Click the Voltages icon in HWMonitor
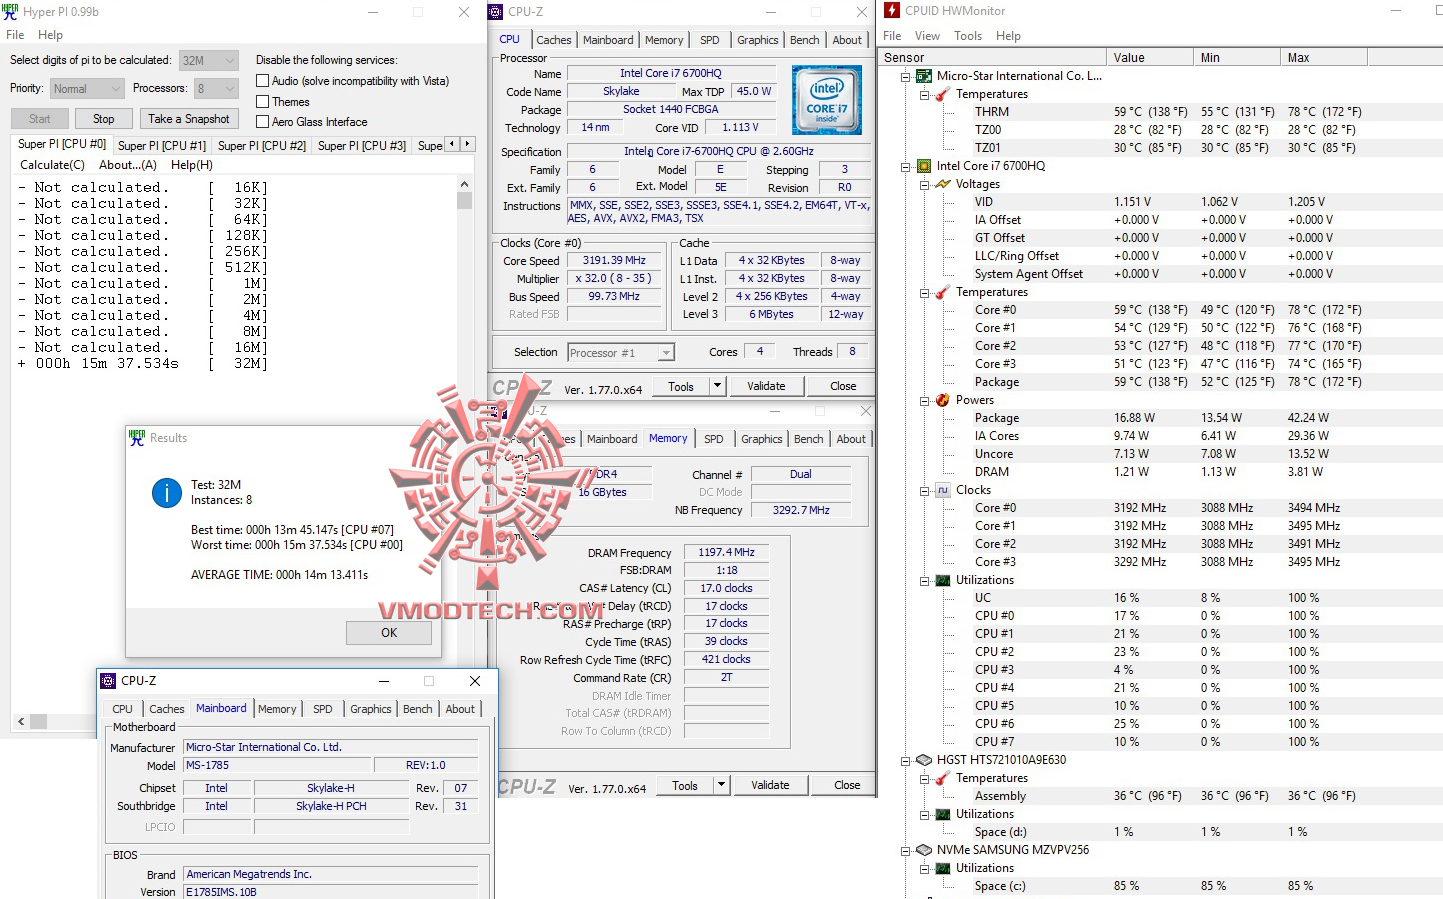This screenshot has width=1443, height=899. click(941, 183)
